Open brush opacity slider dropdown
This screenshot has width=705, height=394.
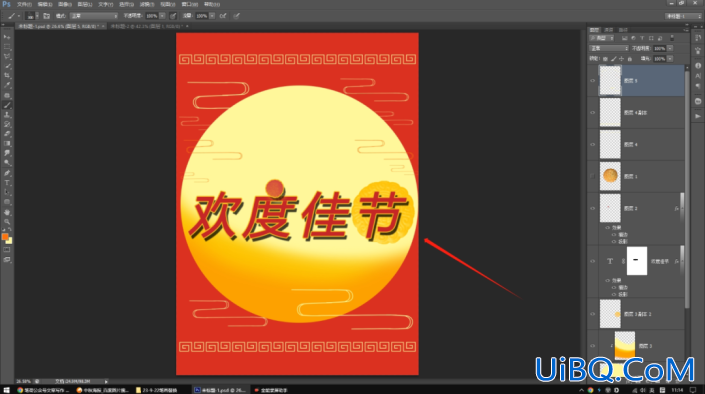(x=162, y=16)
